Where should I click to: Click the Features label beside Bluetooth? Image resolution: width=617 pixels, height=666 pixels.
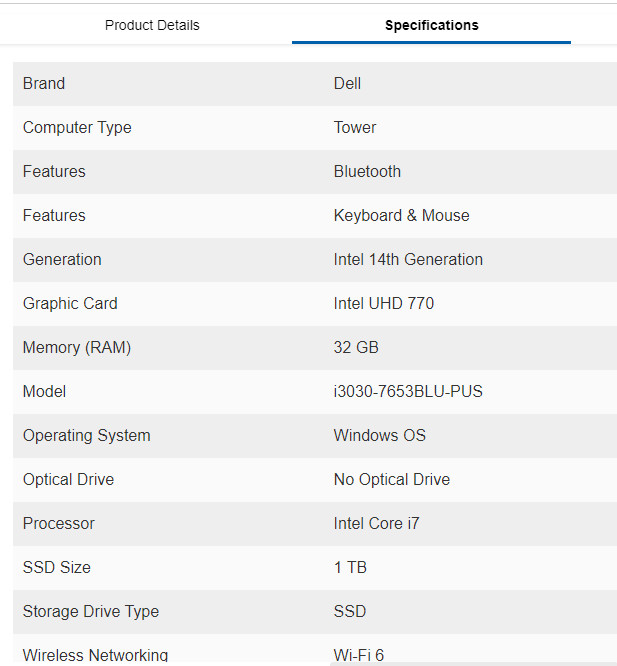[x=54, y=172]
